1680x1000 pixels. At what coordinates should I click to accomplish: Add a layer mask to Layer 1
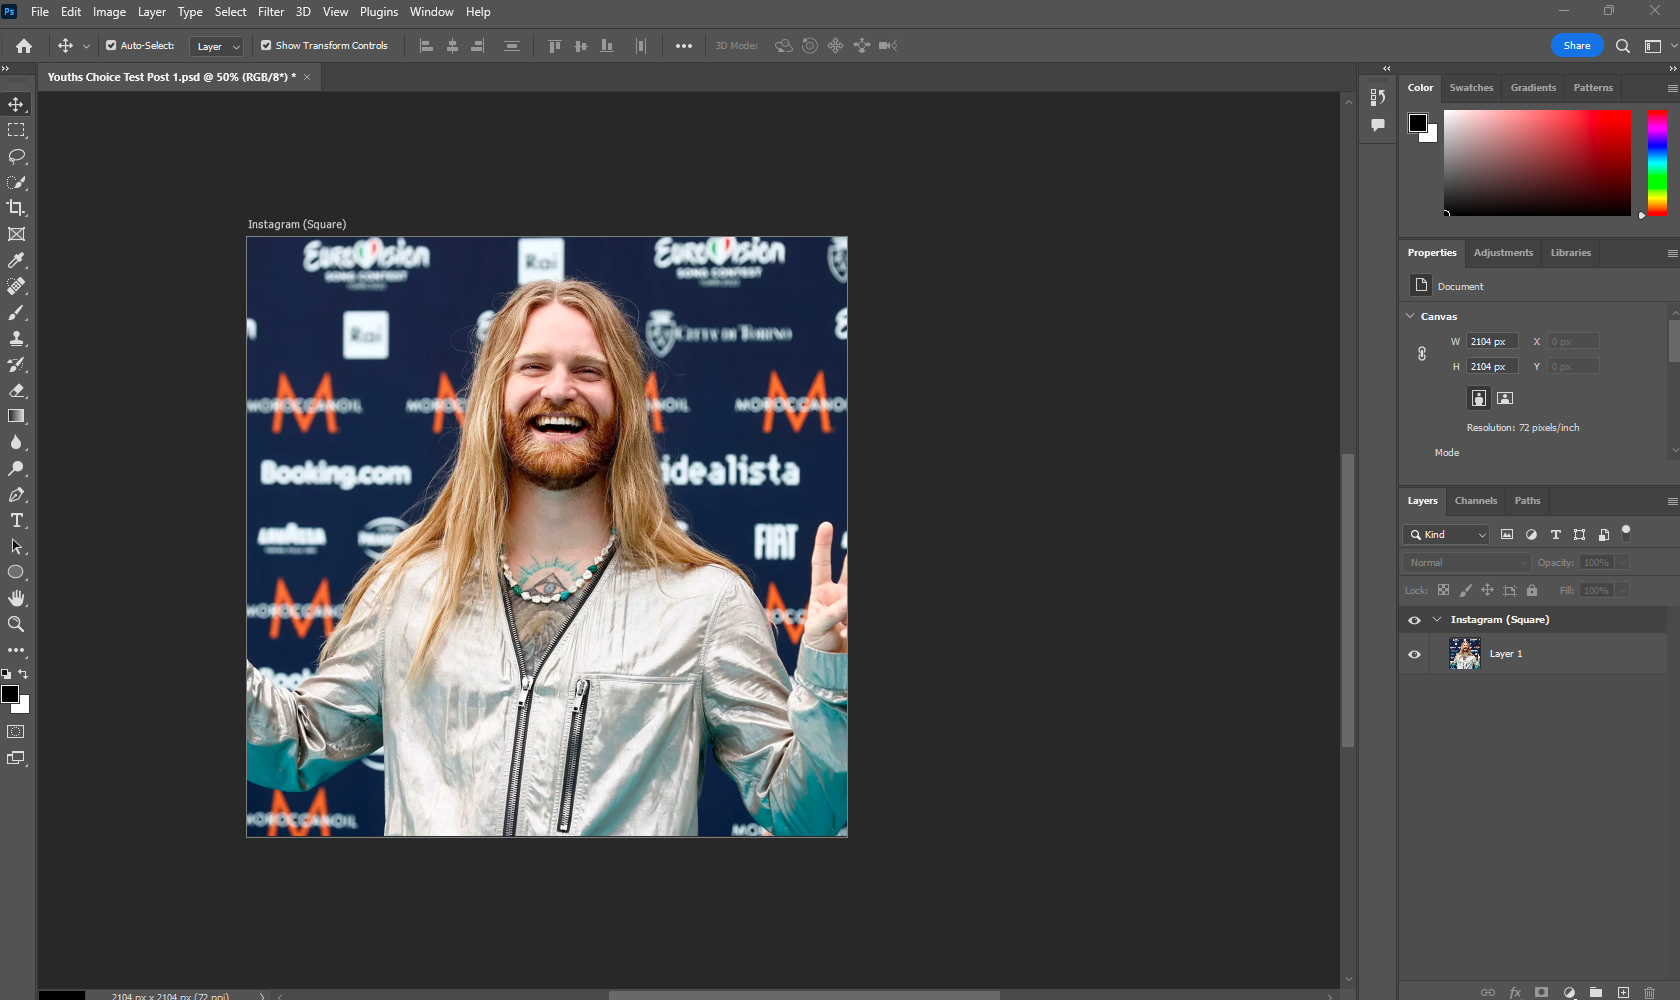click(x=1542, y=992)
